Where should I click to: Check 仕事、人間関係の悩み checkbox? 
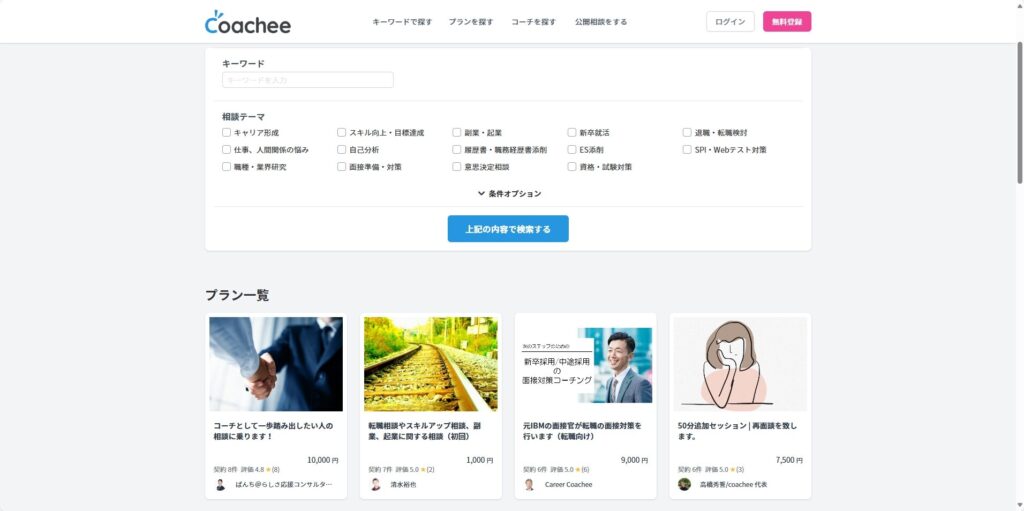click(x=227, y=149)
